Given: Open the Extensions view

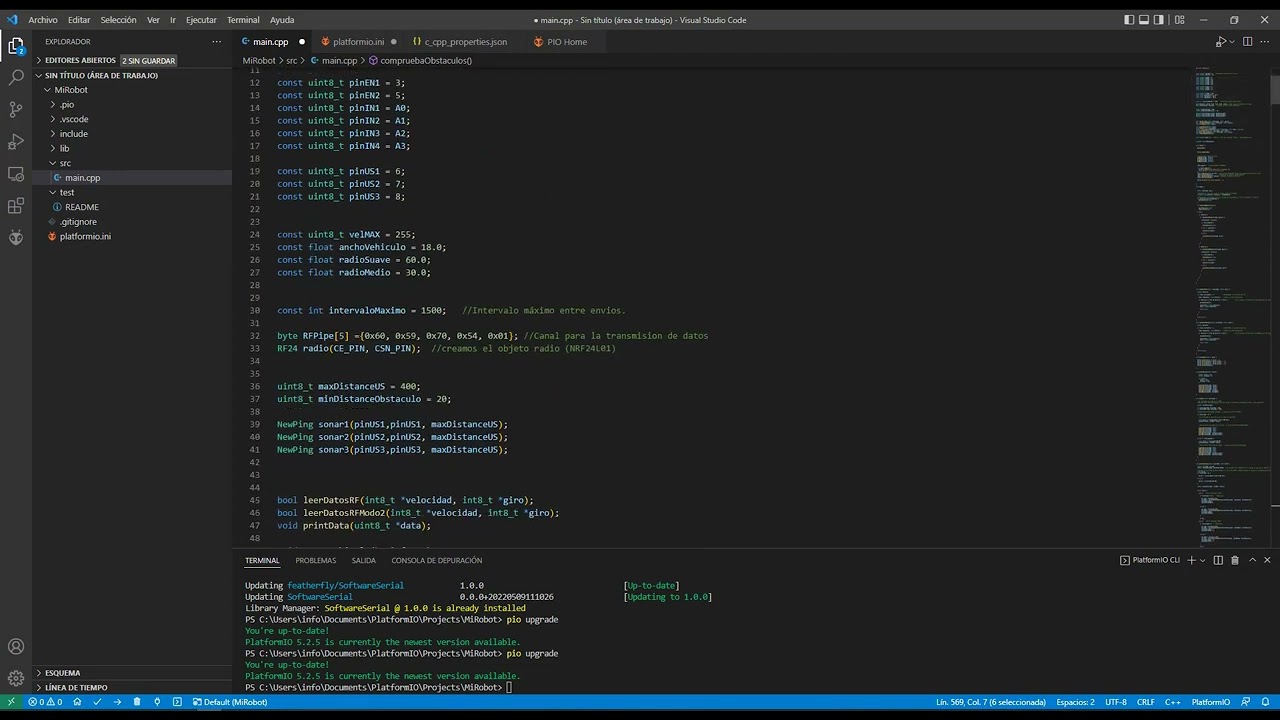Looking at the screenshot, I should click(16, 206).
